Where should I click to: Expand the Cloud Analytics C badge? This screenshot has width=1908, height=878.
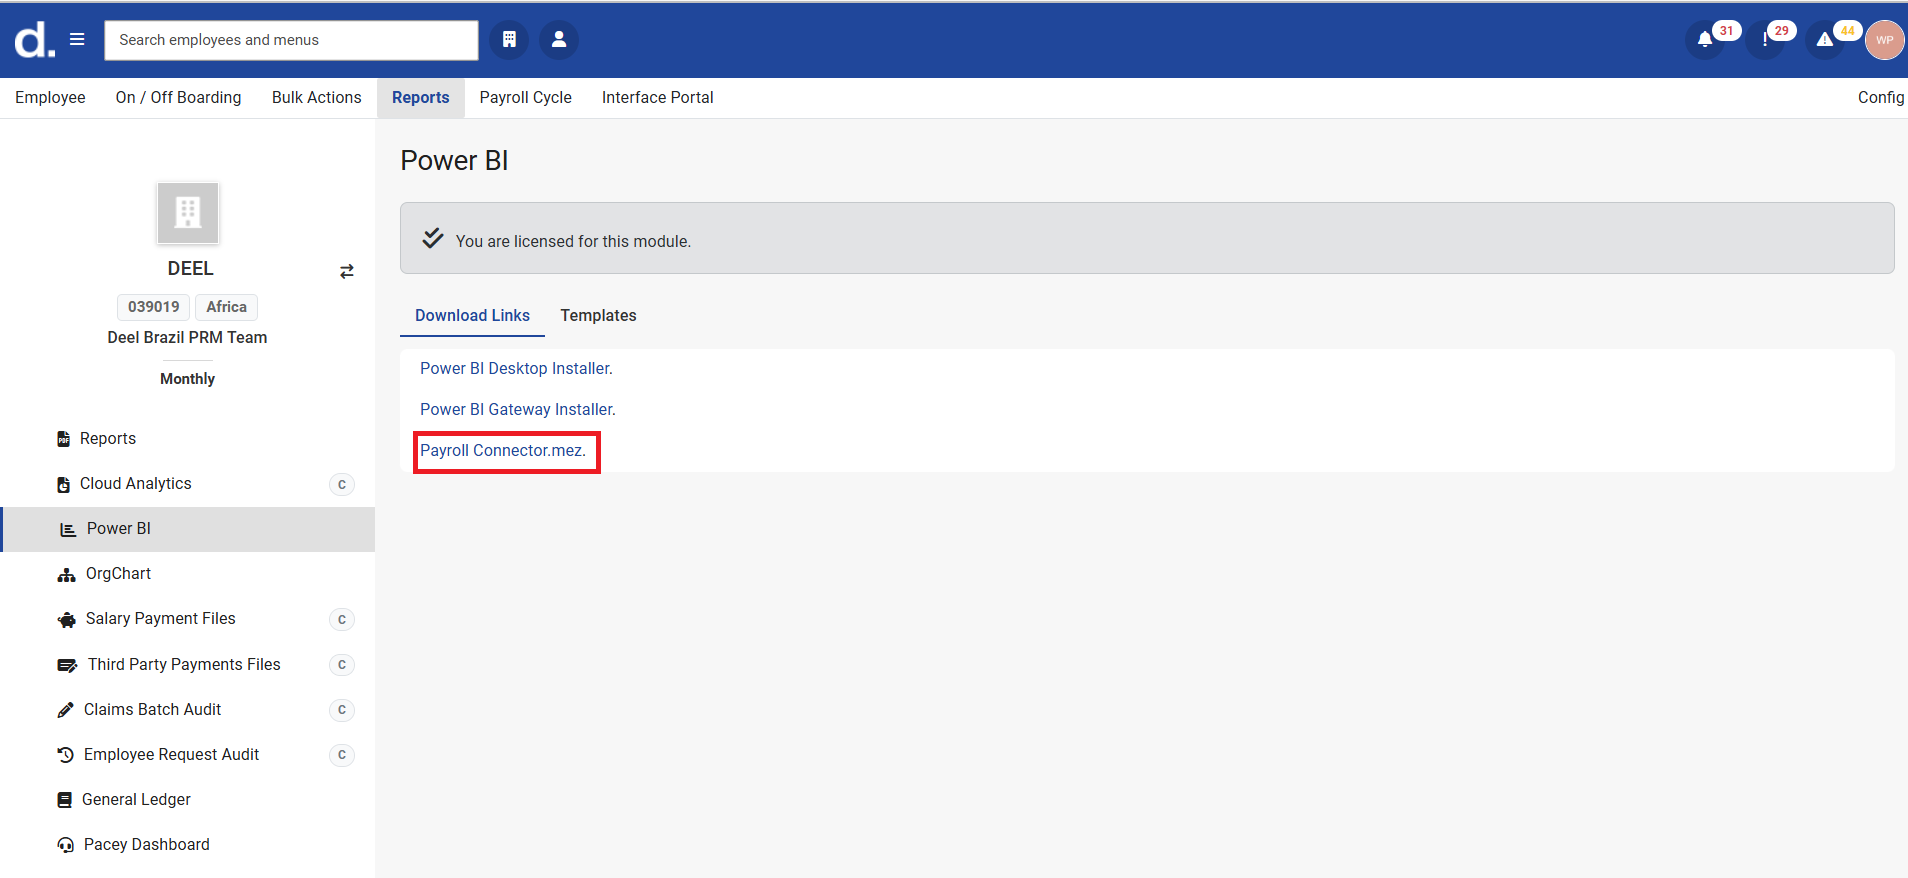[x=341, y=484]
